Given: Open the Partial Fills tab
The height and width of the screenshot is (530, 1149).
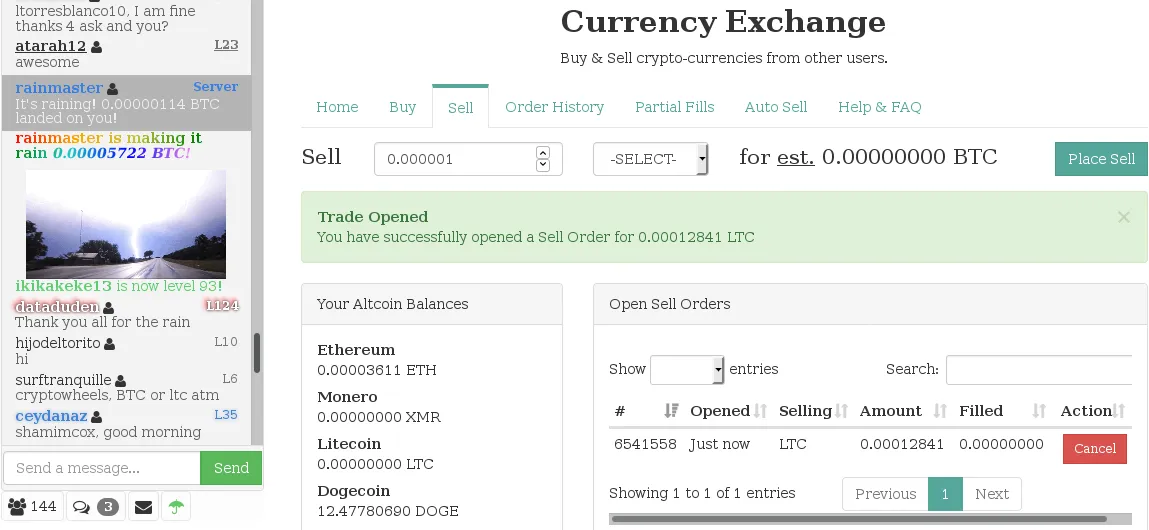Looking at the screenshot, I should [x=675, y=107].
